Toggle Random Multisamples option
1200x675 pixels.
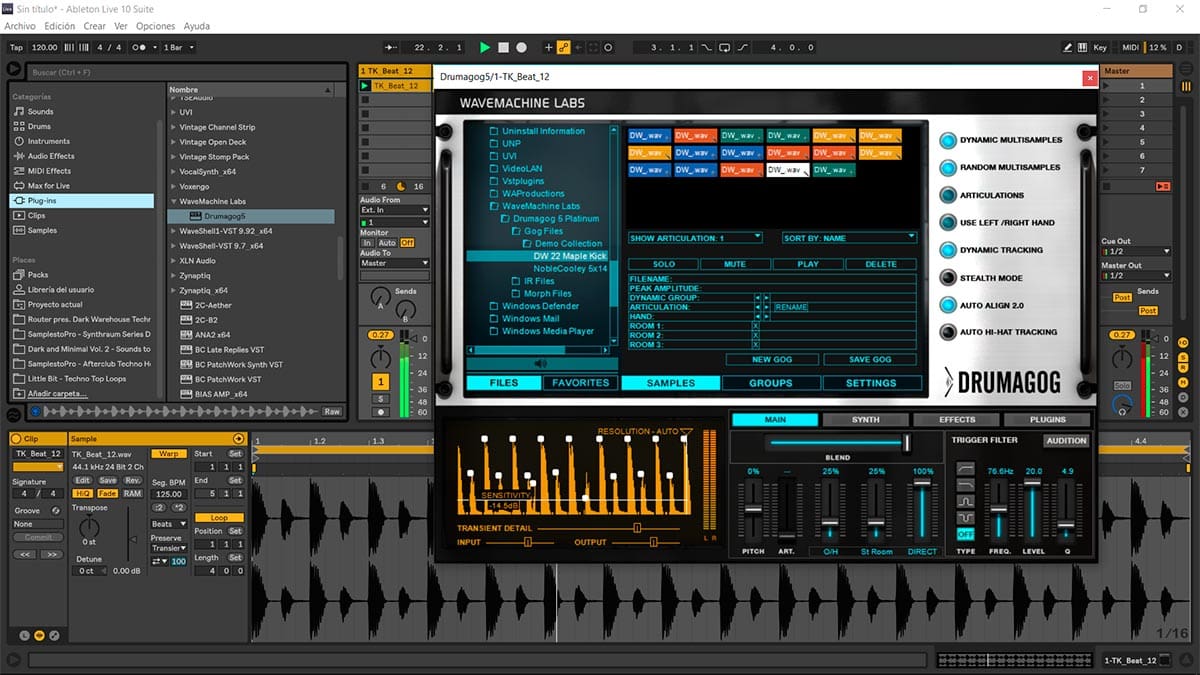(947, 167)
